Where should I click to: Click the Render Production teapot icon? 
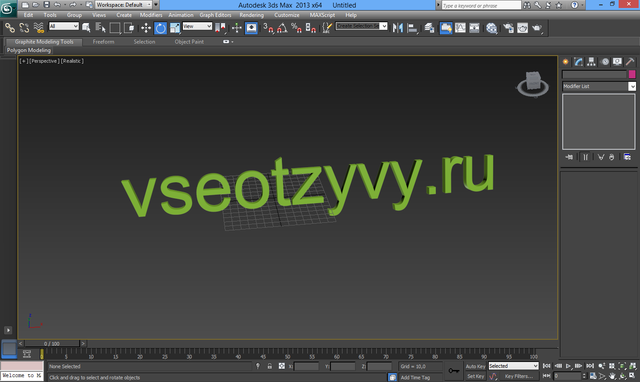coord(537,28)
